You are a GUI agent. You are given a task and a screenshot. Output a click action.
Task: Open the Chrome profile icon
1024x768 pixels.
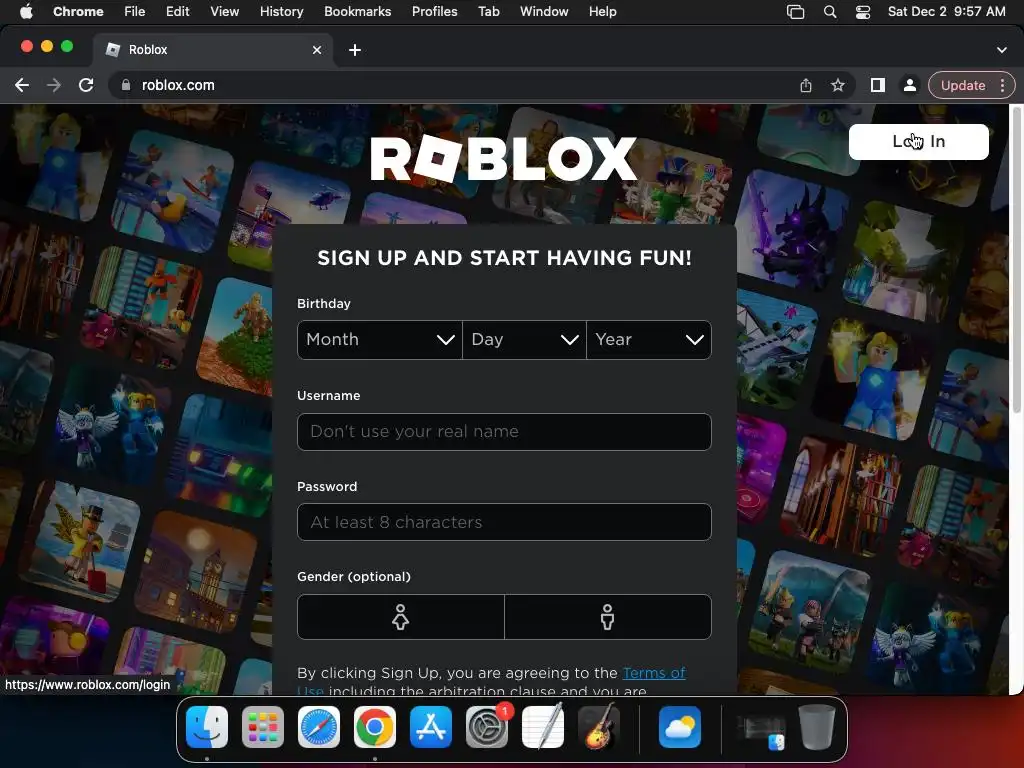pyautogui.click(x=909, y=86)
